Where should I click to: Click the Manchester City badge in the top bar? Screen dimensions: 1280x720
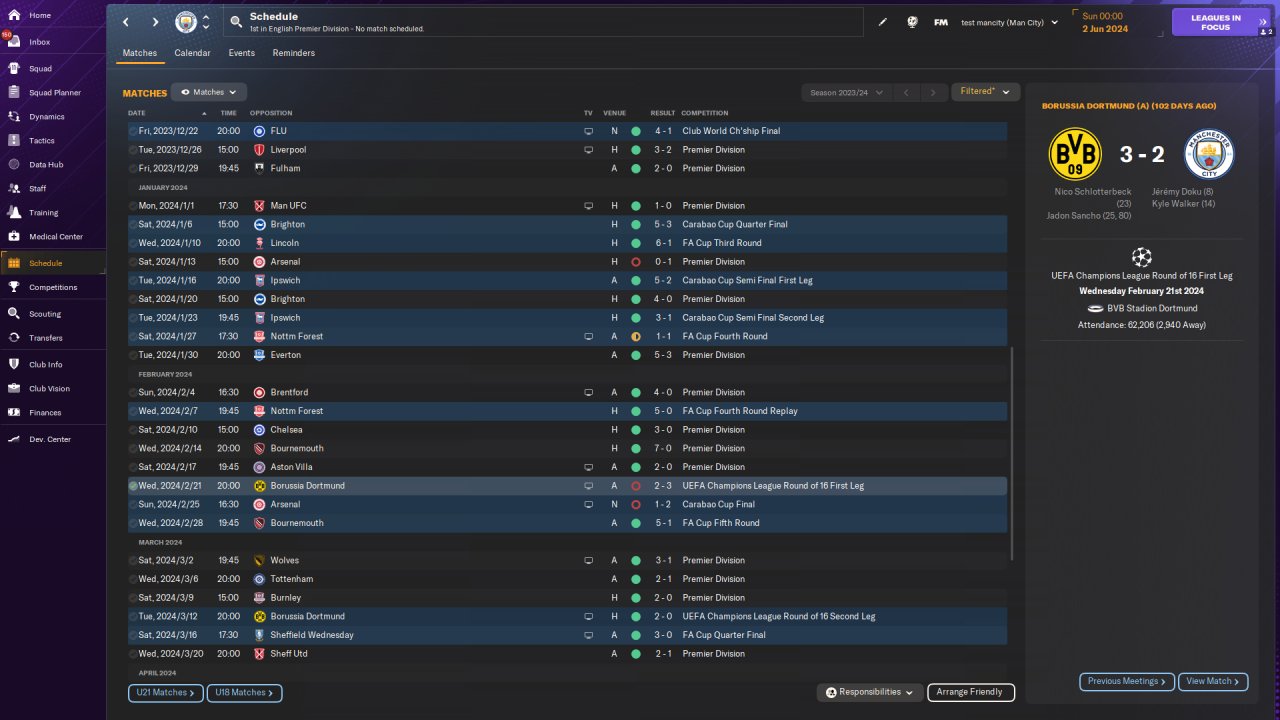(x=186, y=22)
